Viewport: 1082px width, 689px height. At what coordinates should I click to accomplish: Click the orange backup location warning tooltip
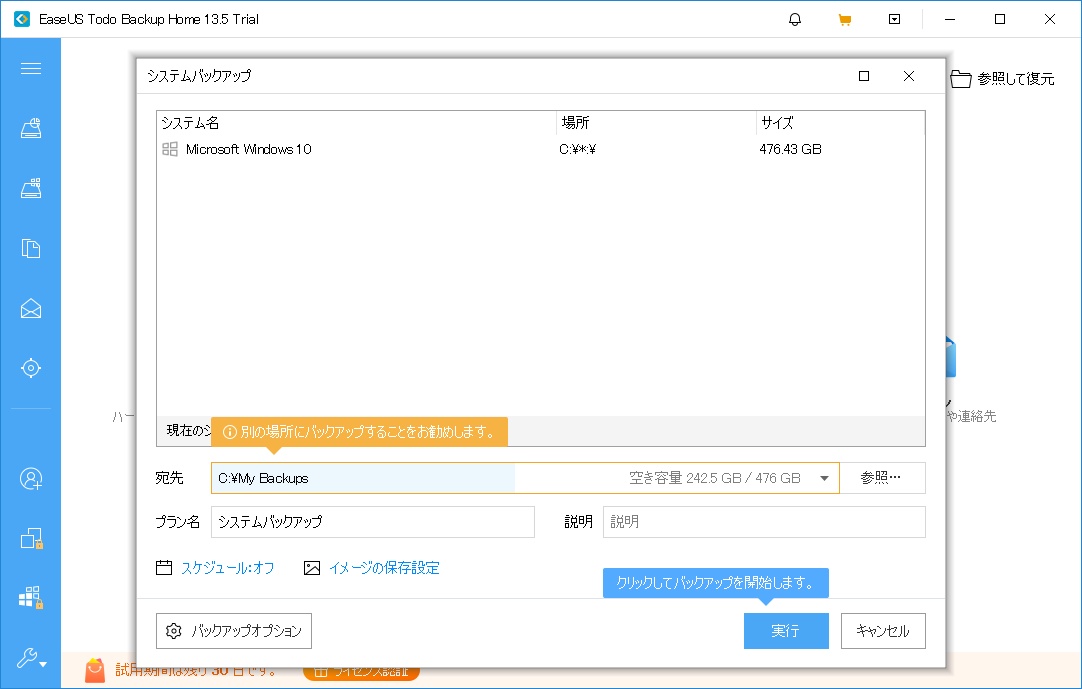(x=360, y=432)
